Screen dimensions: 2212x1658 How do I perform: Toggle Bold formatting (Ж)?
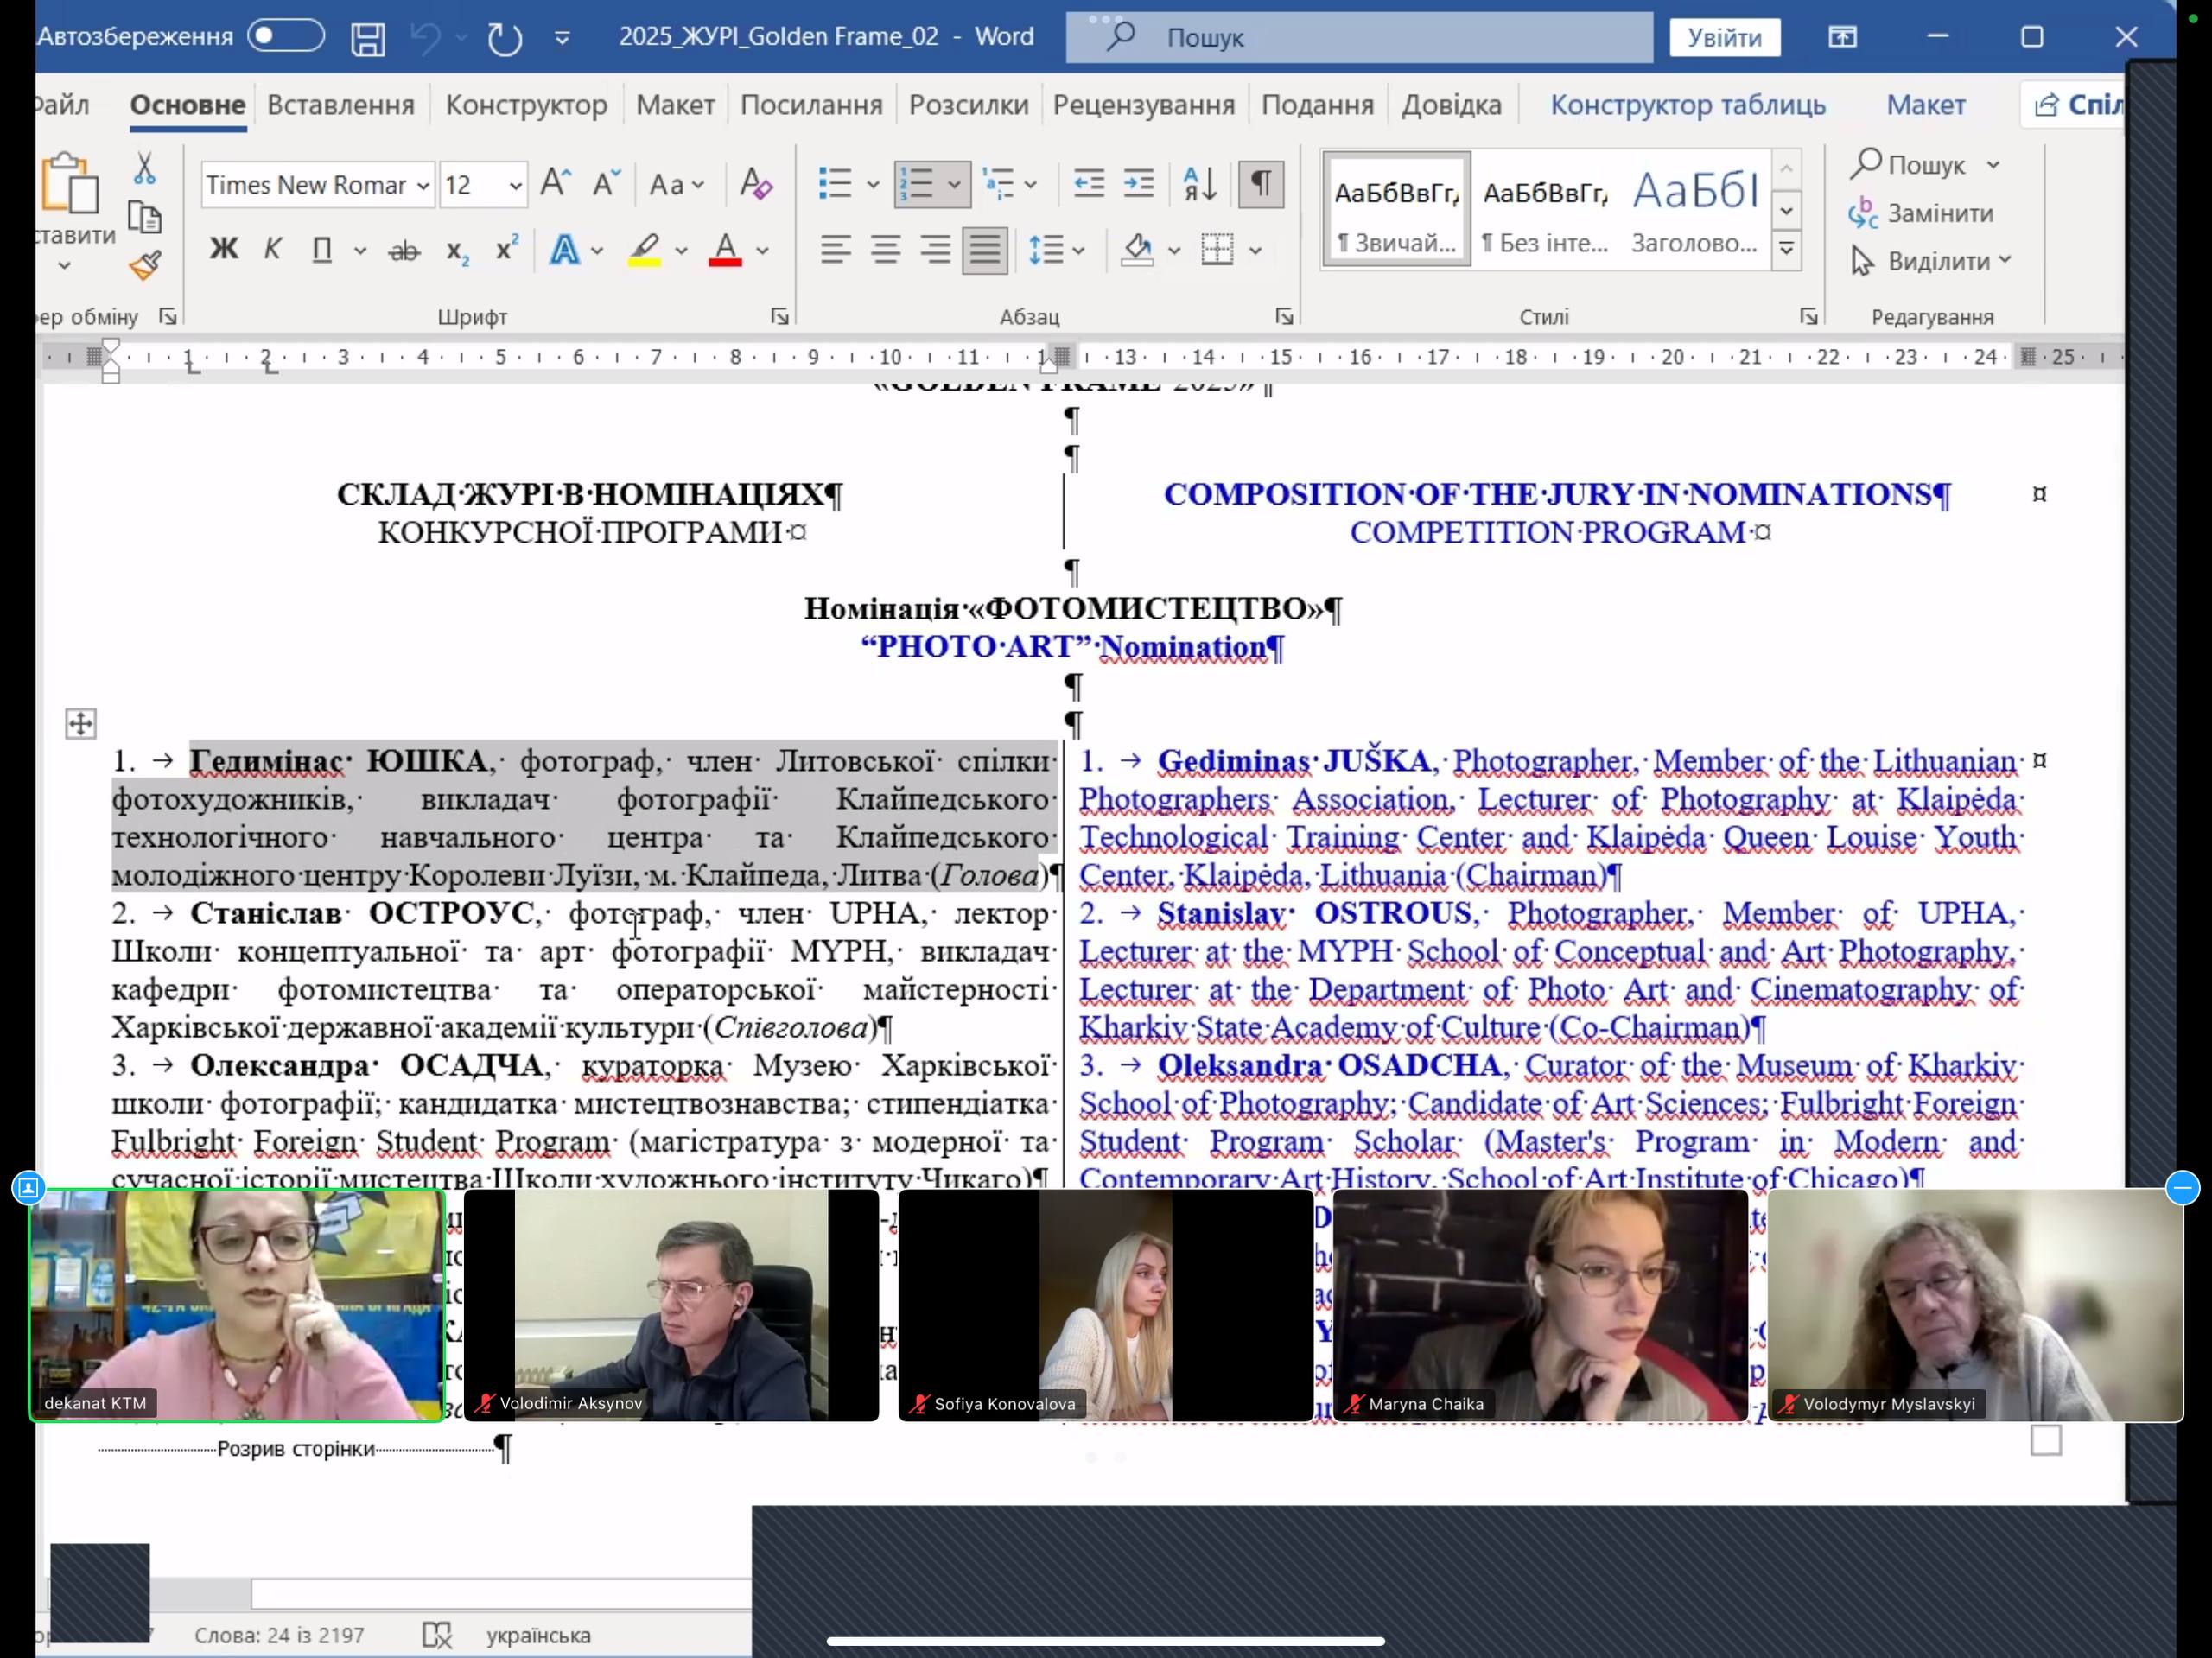coord(223,249)
